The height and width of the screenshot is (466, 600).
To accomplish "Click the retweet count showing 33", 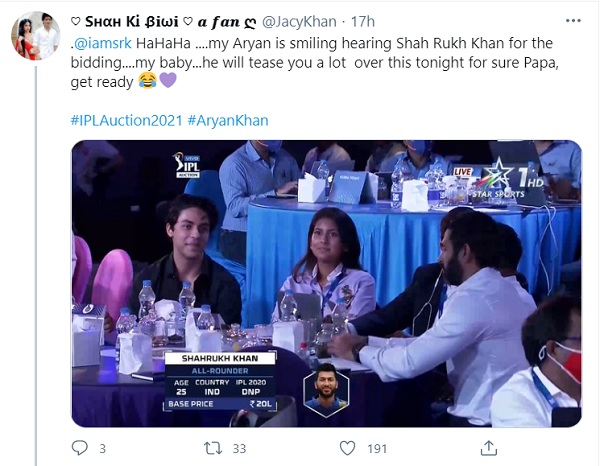I will pos(240,449).
